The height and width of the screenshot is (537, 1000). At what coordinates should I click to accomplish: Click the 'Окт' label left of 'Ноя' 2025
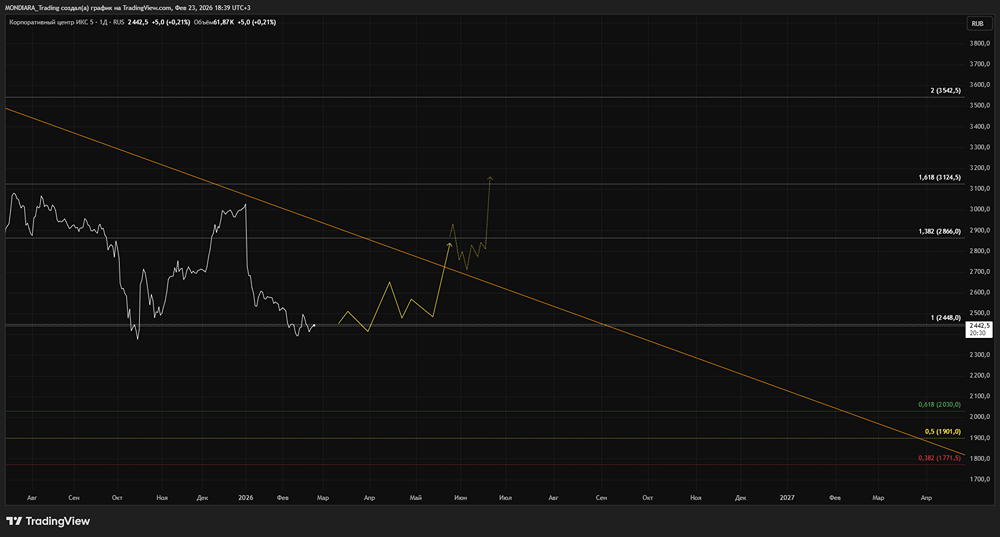click(117, 497)
